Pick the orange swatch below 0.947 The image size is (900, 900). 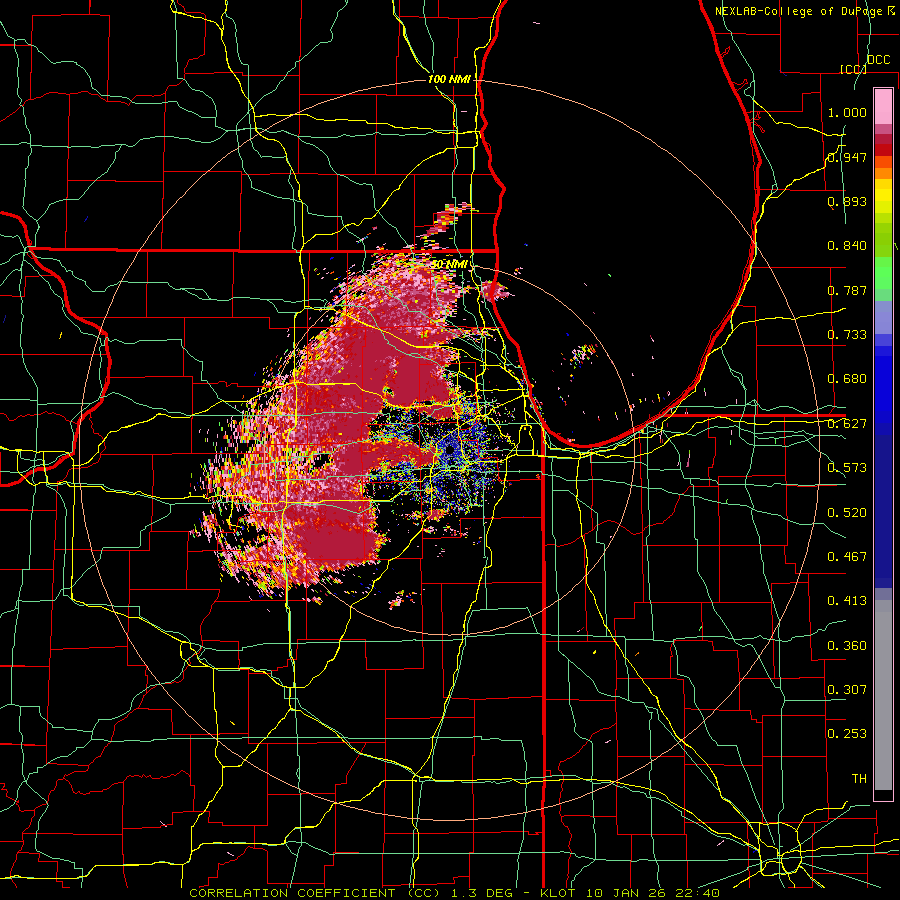883,173
